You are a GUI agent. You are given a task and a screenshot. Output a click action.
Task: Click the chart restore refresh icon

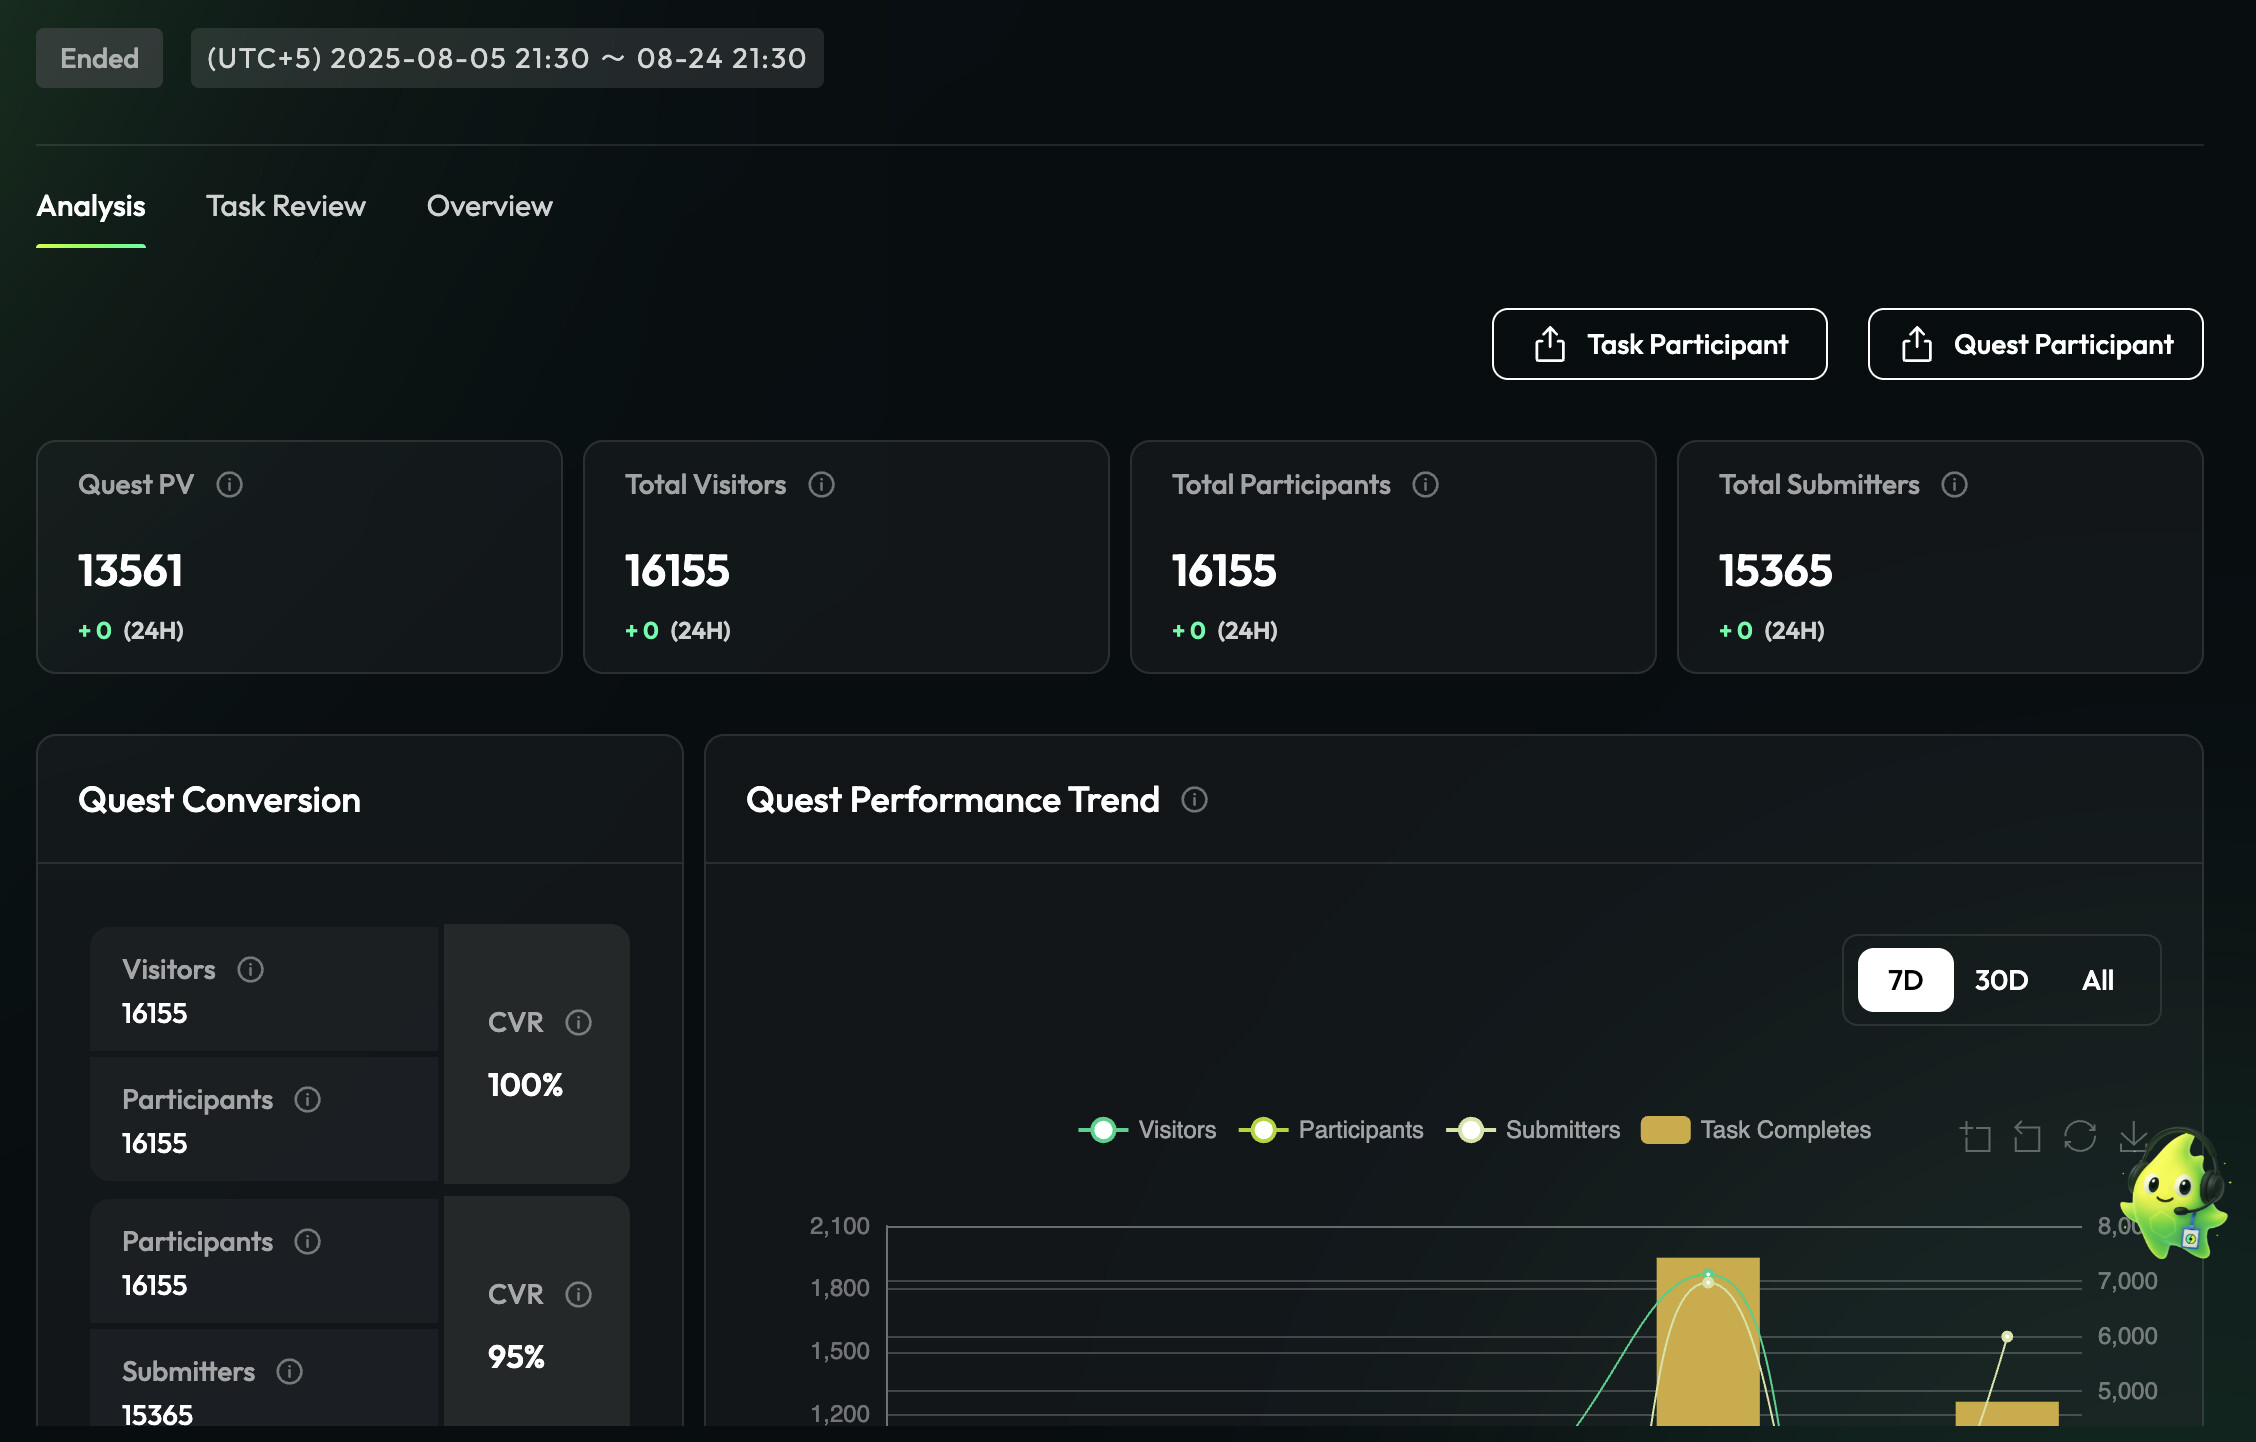tap(2080, 1137)
